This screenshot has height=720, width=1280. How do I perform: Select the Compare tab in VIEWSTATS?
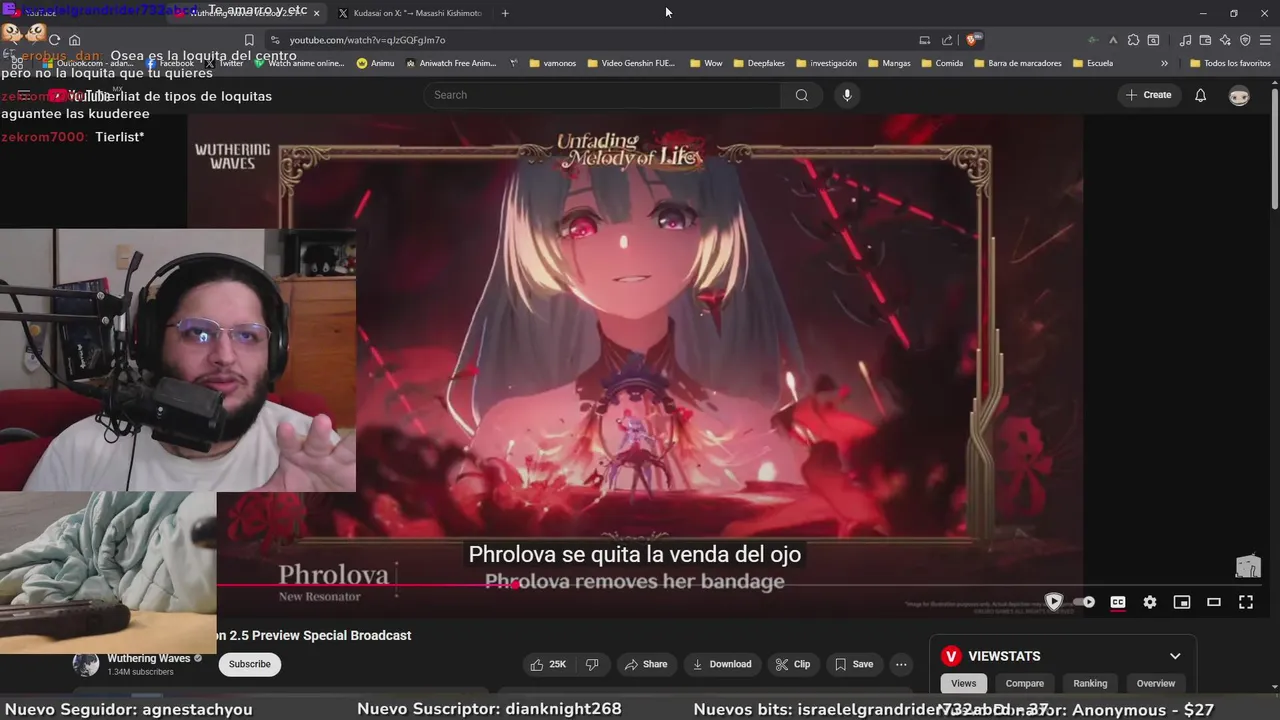pyautogui.click(x=1024, y=683)
